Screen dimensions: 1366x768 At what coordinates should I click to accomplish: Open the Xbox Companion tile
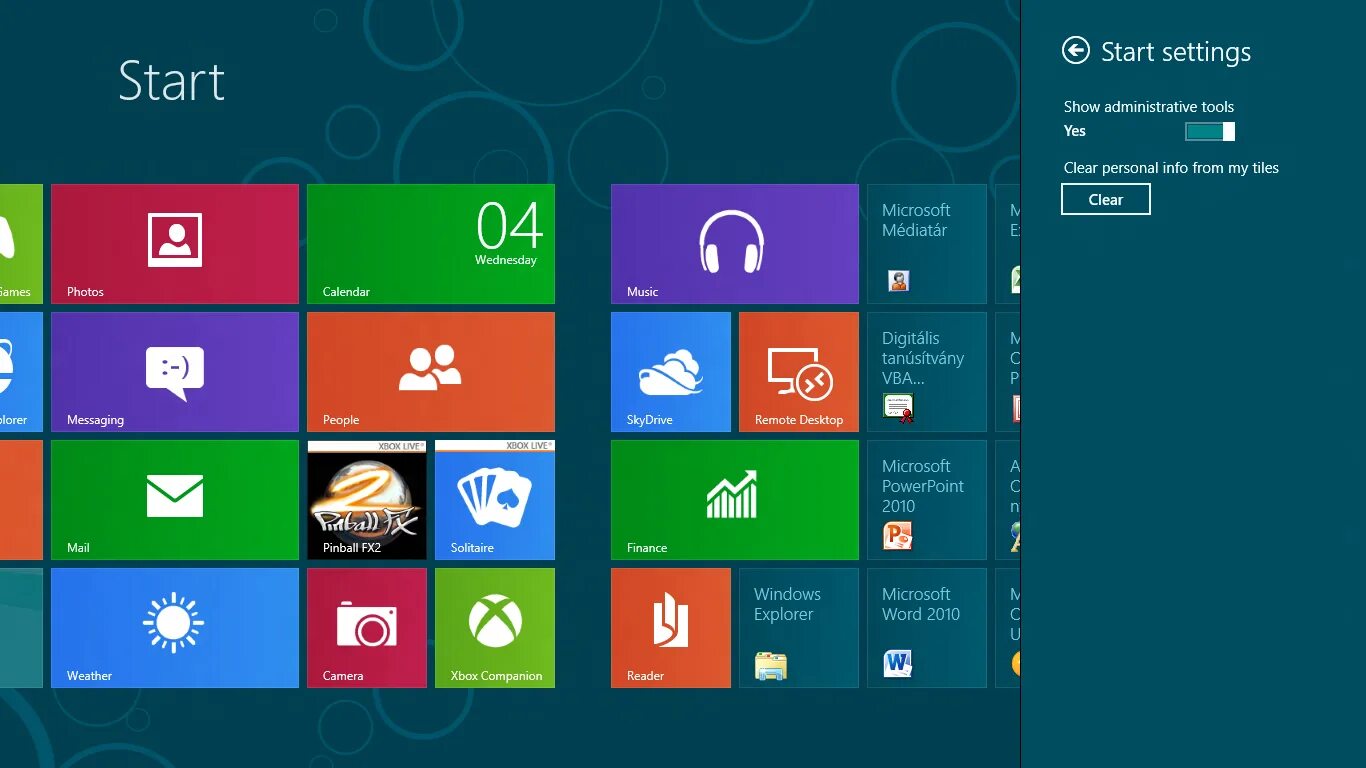click(495, 628)
